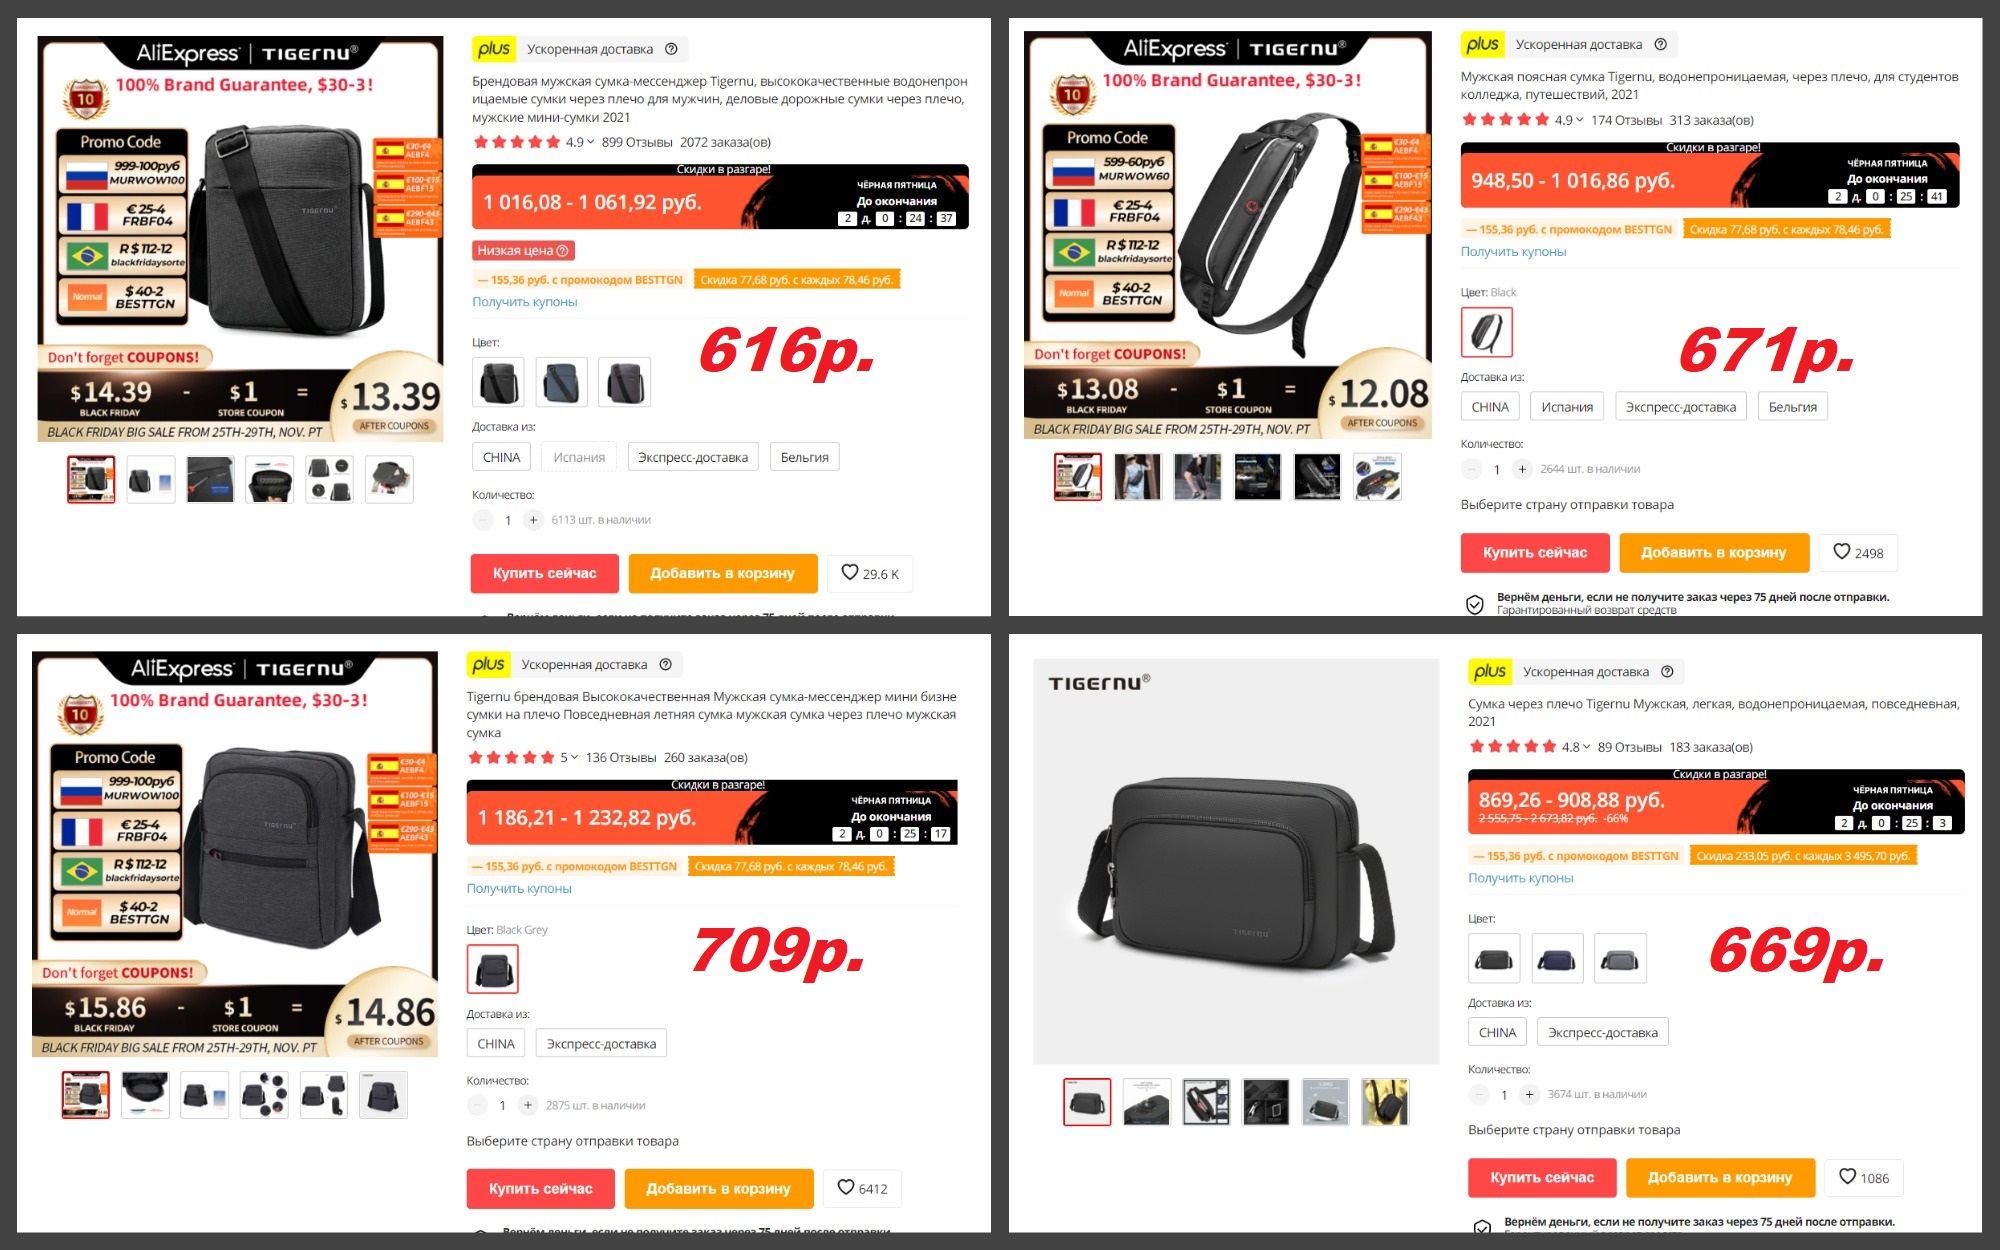Click the help question icon beside first Ускоренная доставка
Screen dimensions: 2000x1250
click(671, 49)
